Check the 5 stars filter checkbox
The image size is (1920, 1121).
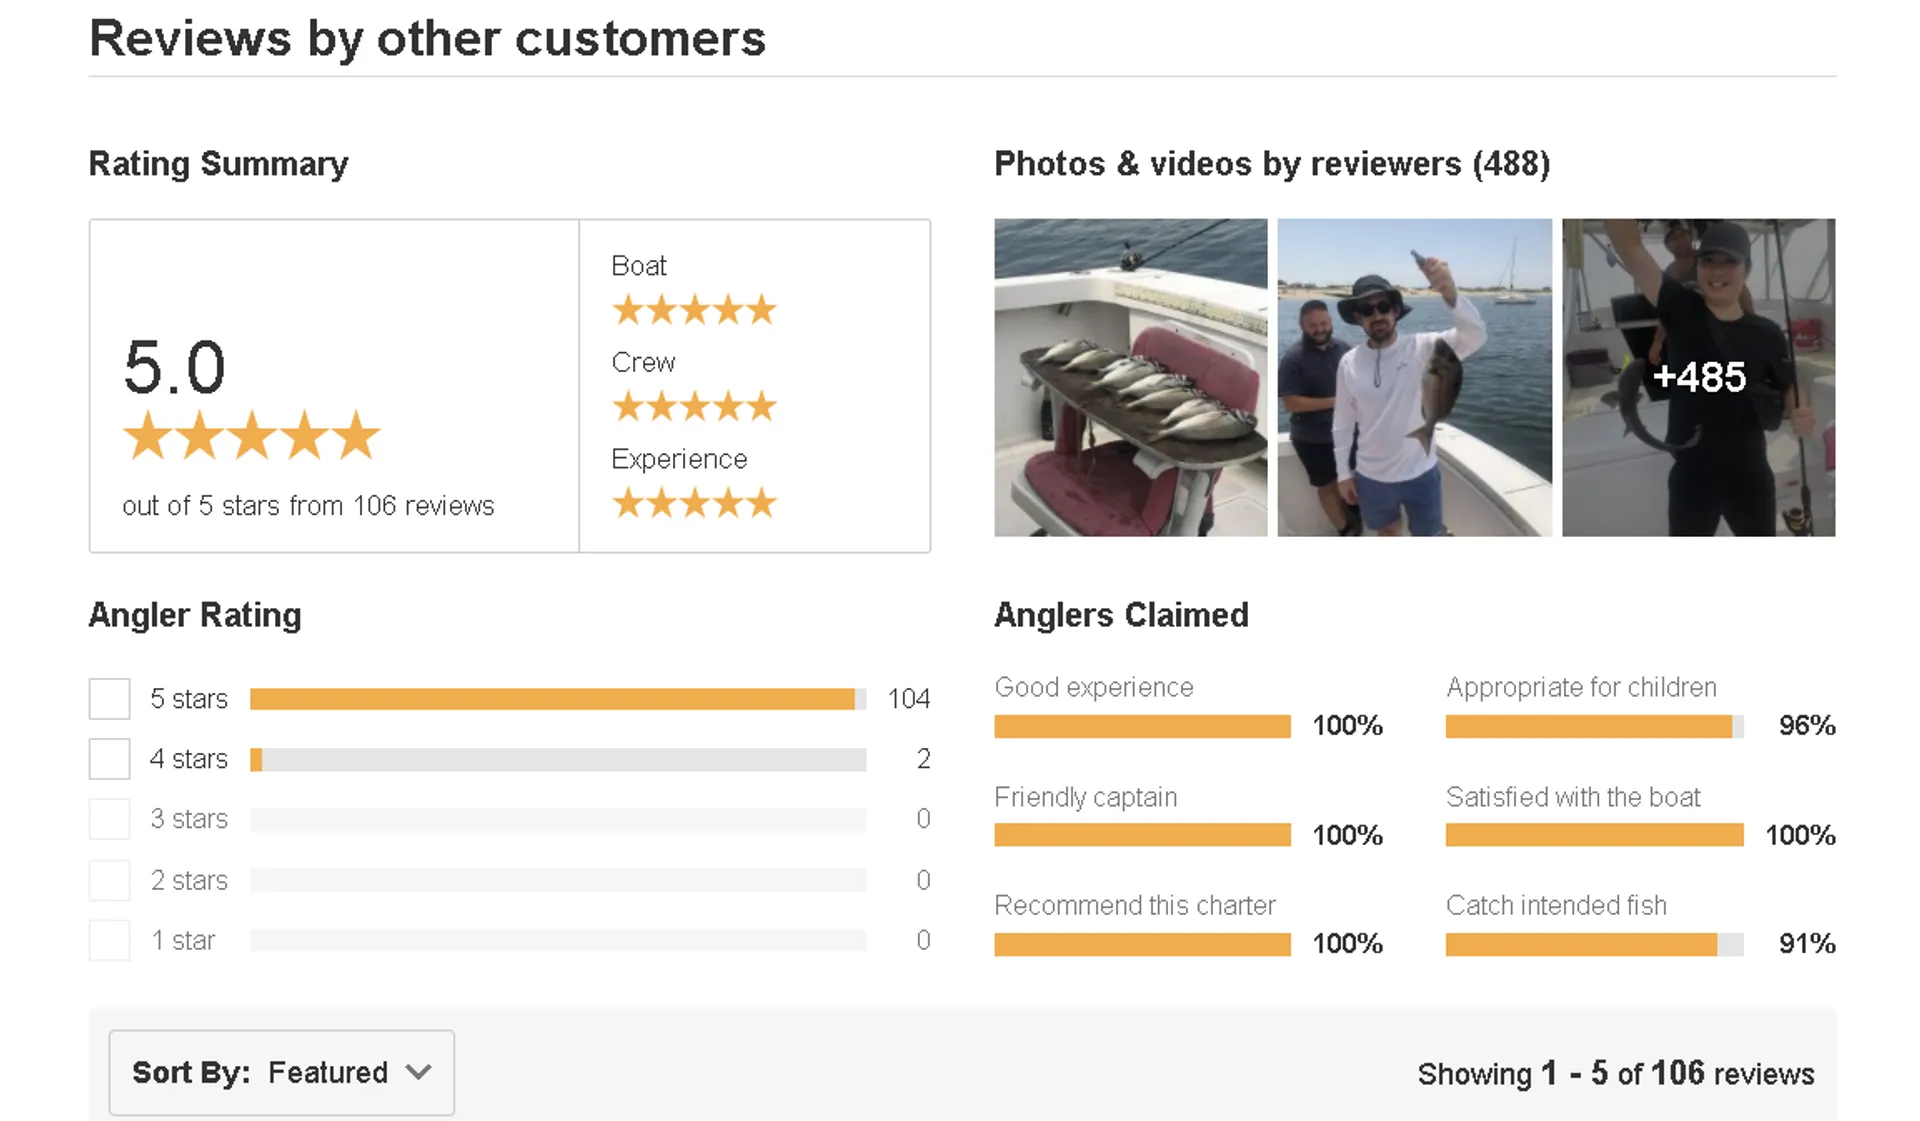pyautogui.click(x=109, y=699)
